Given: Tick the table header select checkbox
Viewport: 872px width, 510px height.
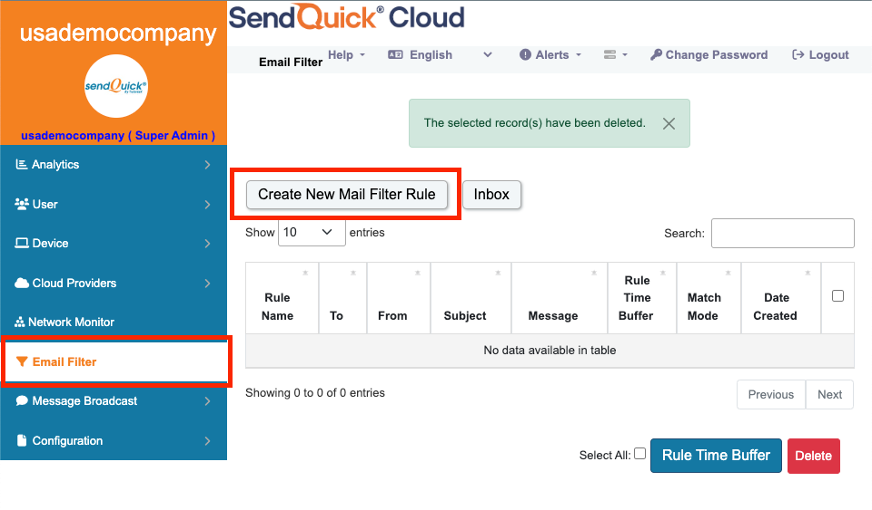Looking at the screenshot, I should click(x=838, y=296).
